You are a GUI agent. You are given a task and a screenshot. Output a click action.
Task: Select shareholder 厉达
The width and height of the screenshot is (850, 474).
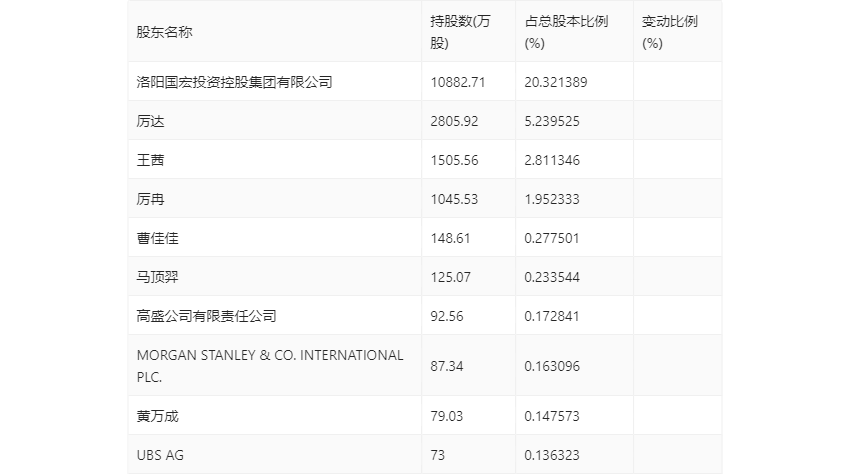(150, 121)
